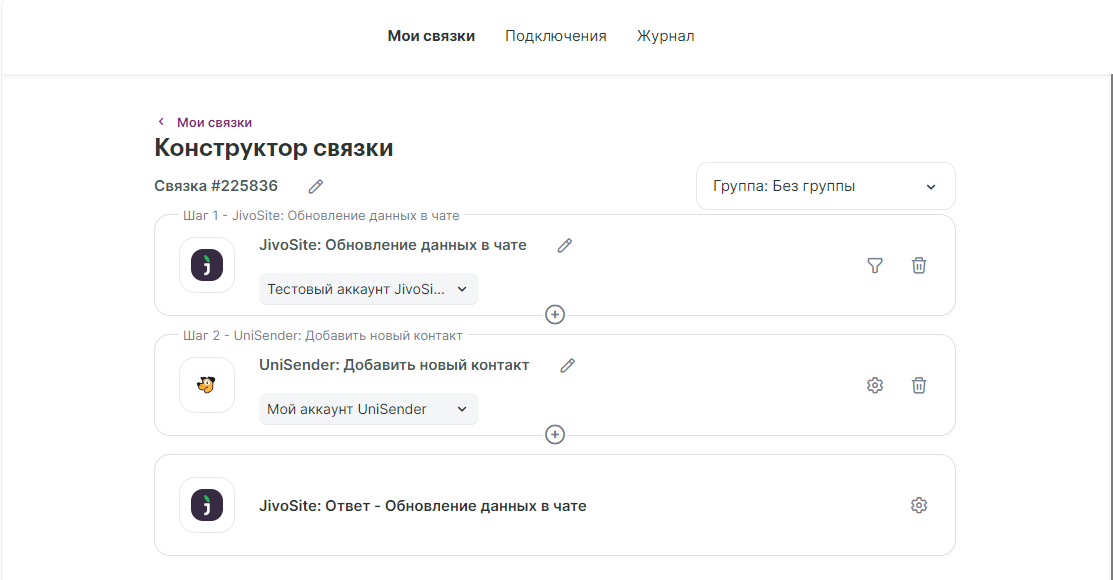
Task: Delete JivoSite step 1 with trash icon
Action: (x=919, y=266)
